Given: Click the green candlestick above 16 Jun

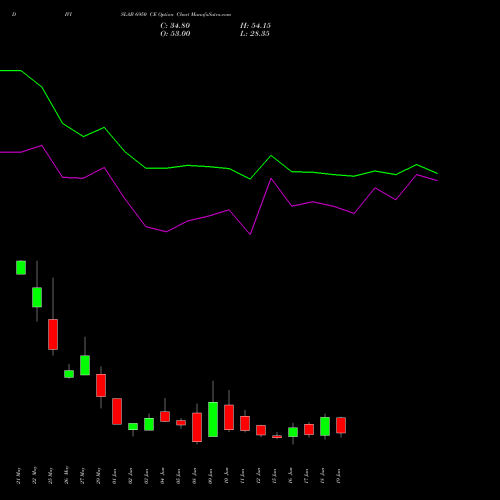Looking at the screenshot, I should tap(293, 432).
